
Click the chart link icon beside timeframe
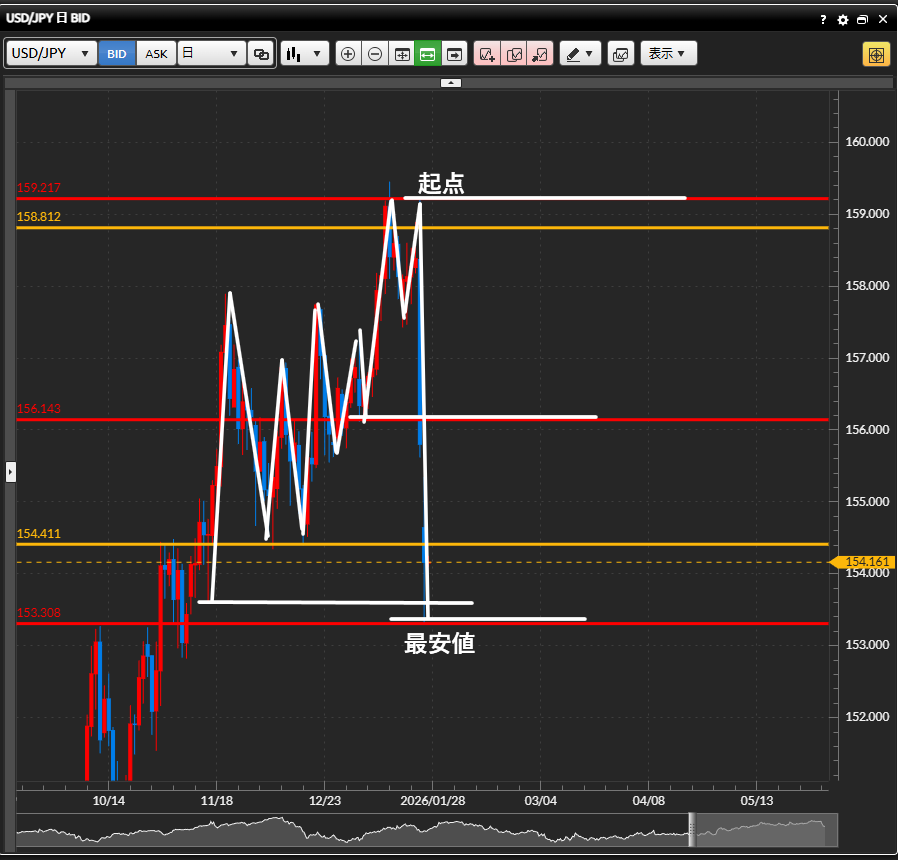[261, 54]
